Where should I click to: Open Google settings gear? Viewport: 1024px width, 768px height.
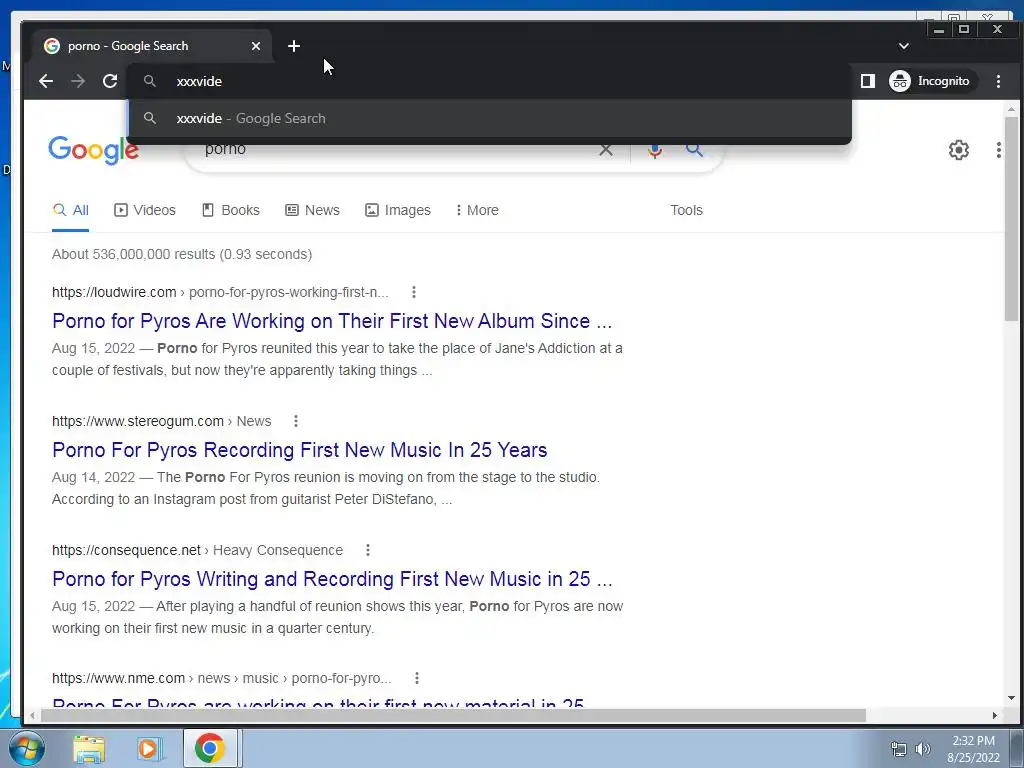(x=958, y=150)
